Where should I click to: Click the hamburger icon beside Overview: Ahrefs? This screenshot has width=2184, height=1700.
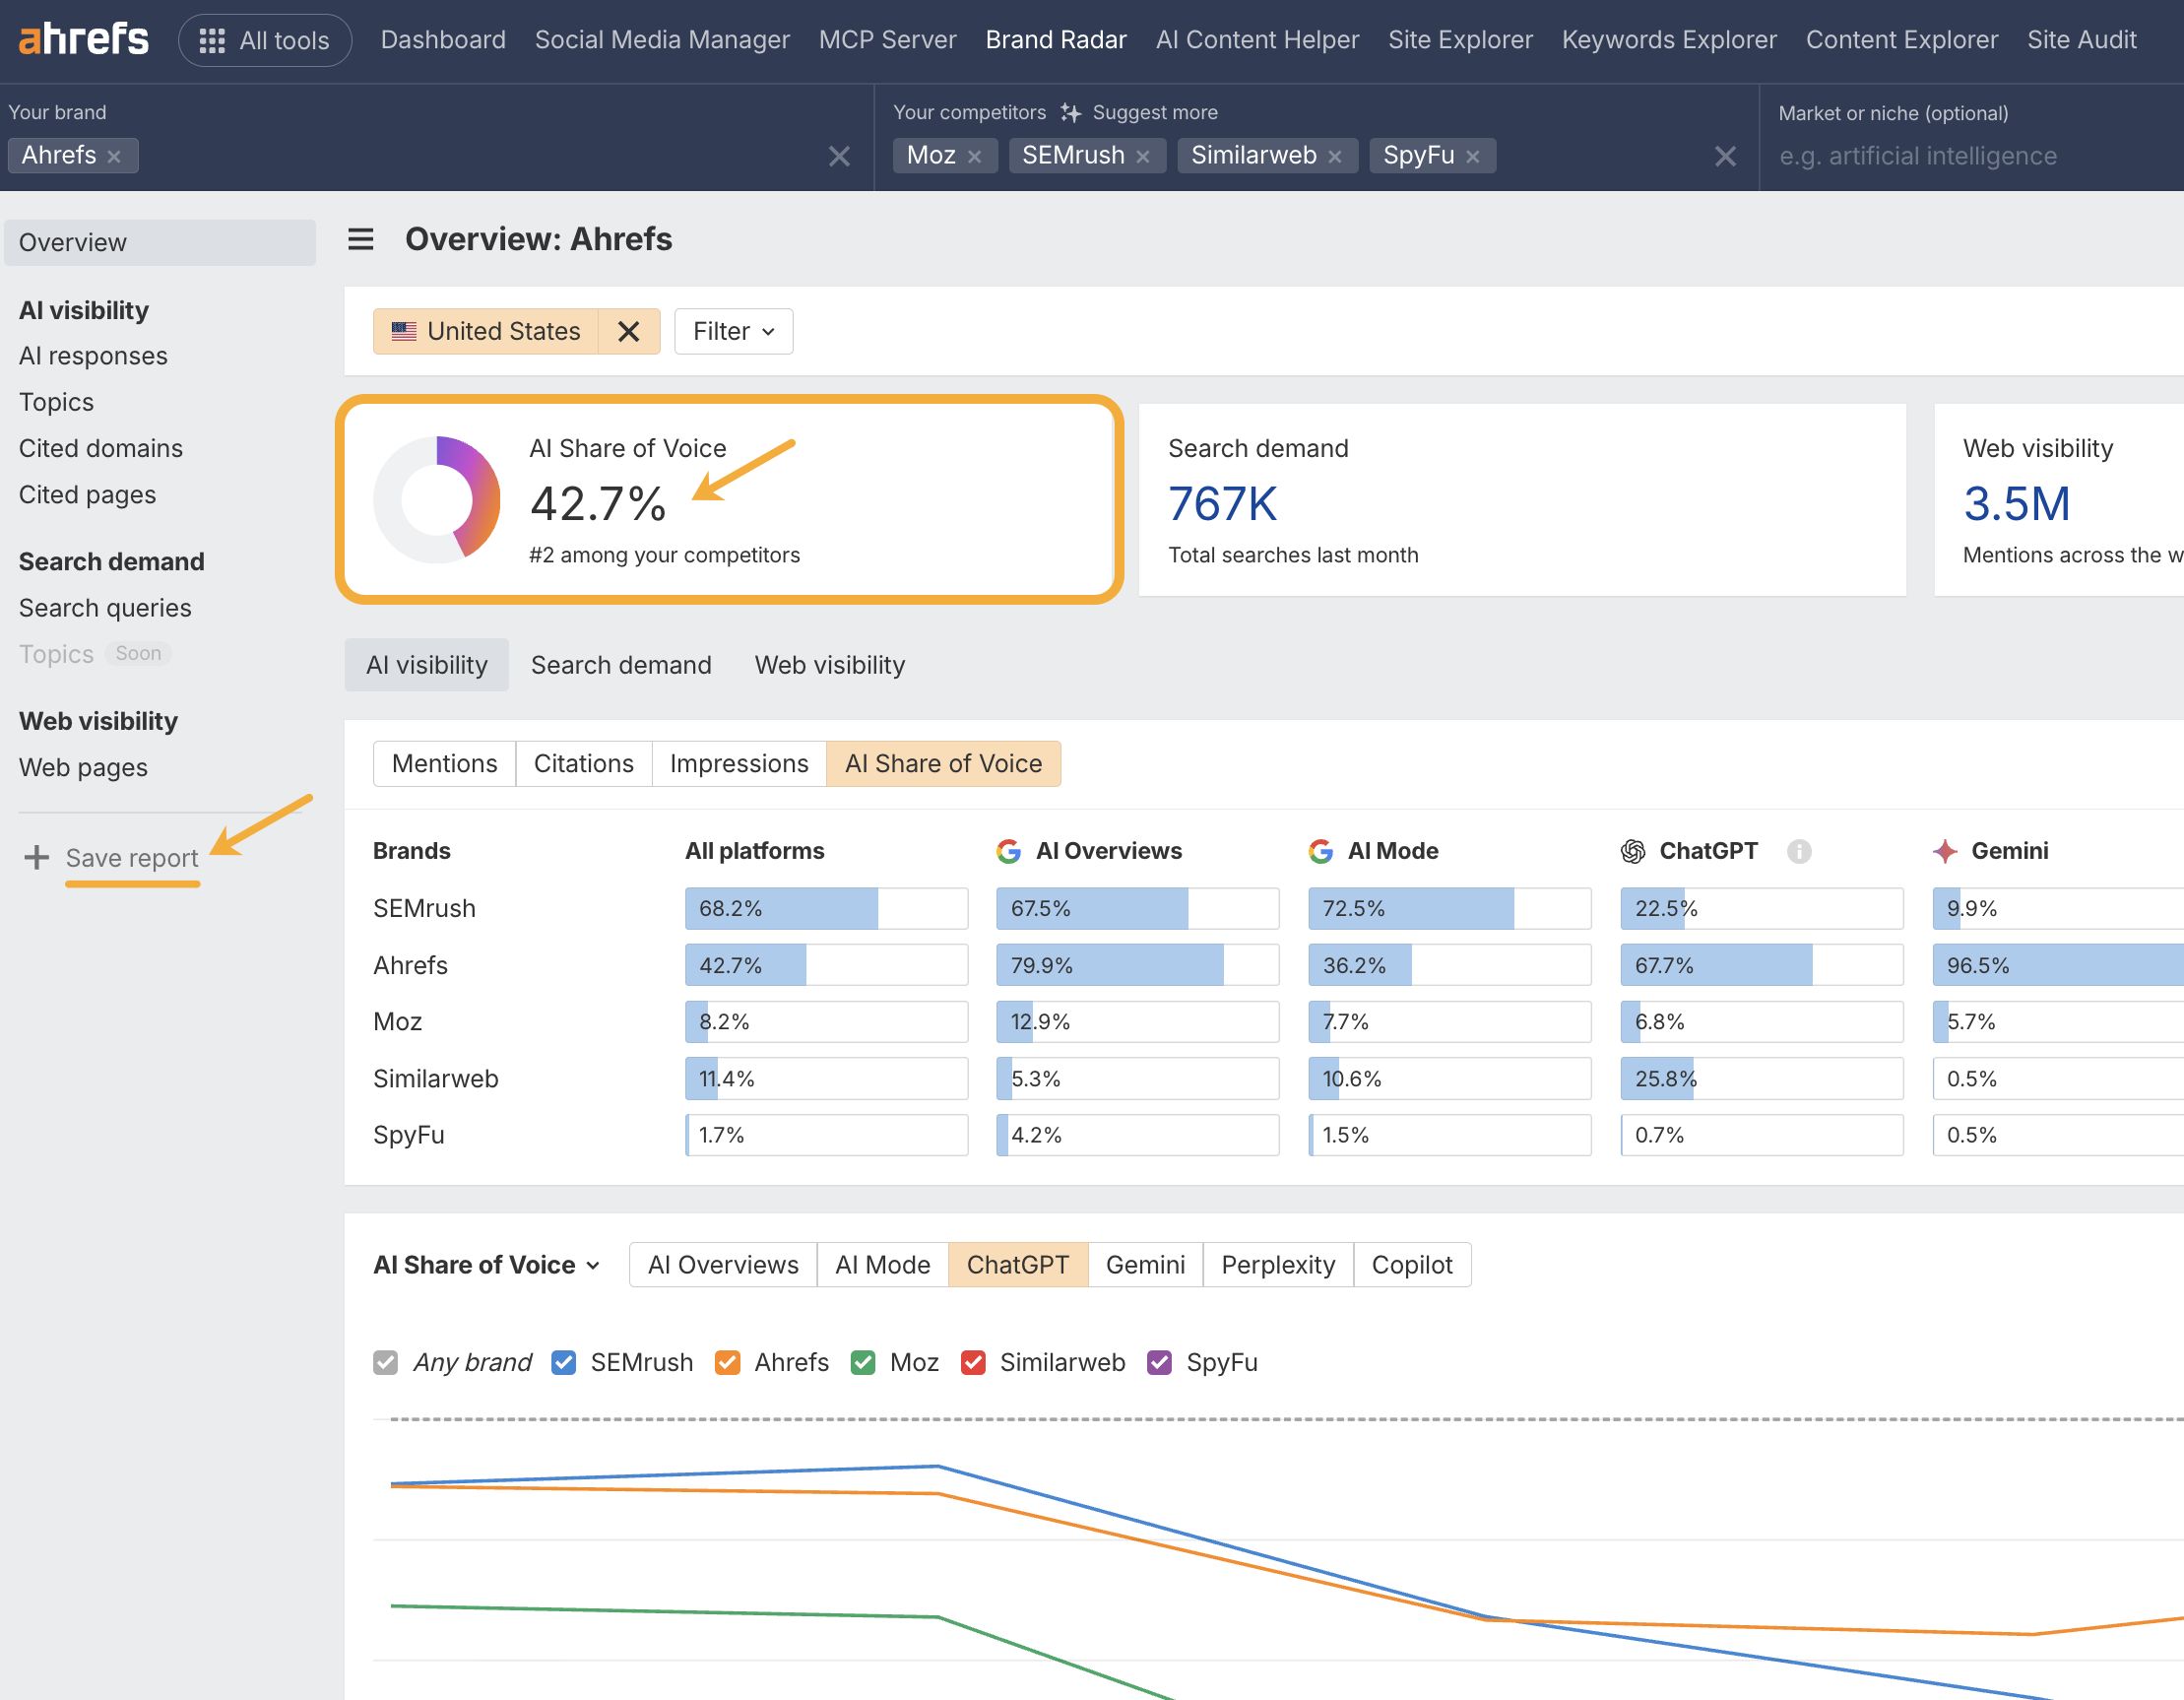[360, 240]
